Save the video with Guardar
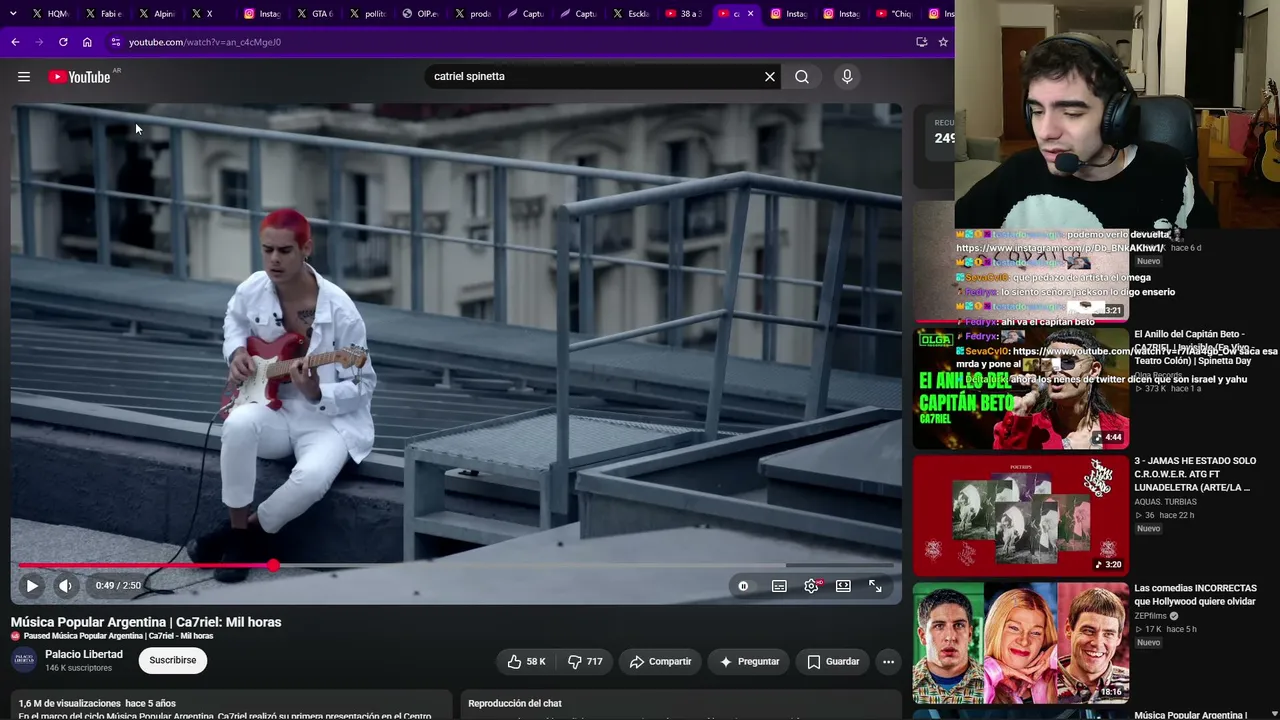Viewport: 1280px width, 720px height. point(833,661)
